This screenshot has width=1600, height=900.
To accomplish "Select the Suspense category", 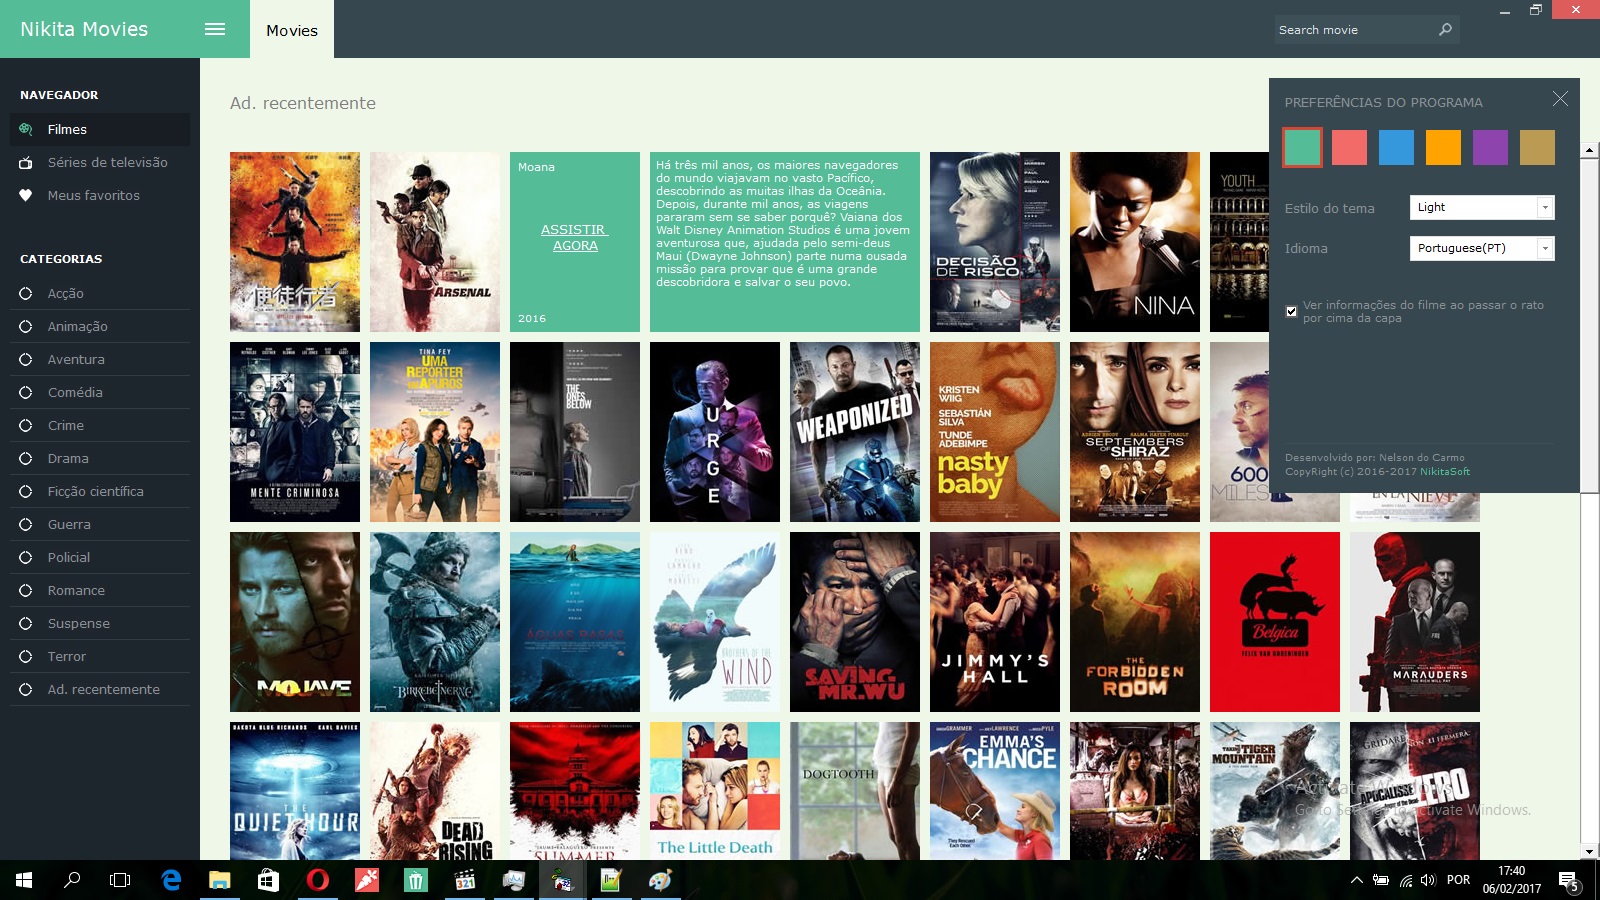I will (x=100, y=623).
